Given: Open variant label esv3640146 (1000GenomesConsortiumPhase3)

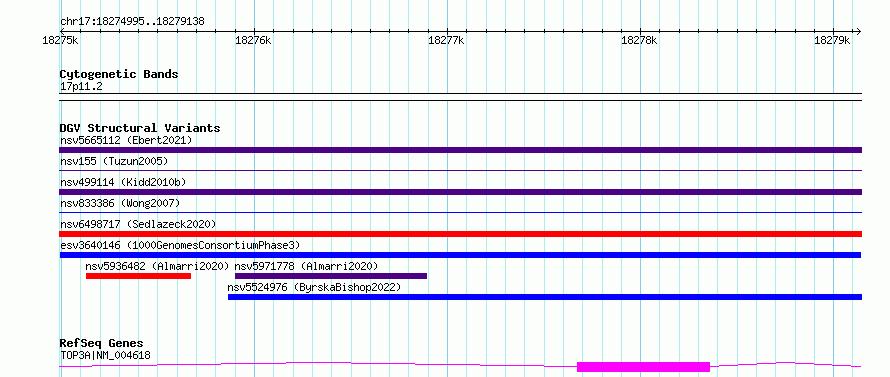Looking at the screenshot, I should click(x=180, y=245).
